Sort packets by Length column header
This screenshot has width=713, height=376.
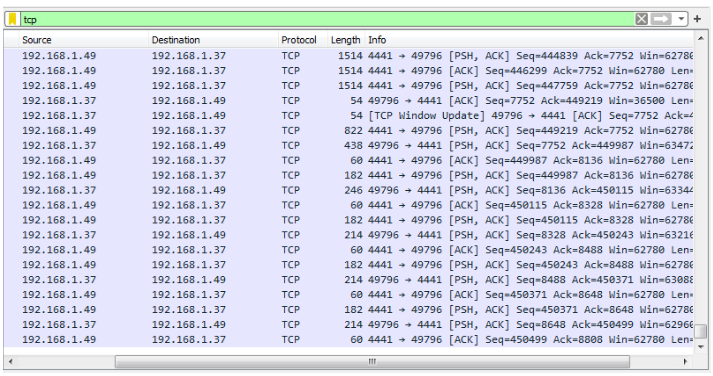pyautogui.click(x=346, y=40)
